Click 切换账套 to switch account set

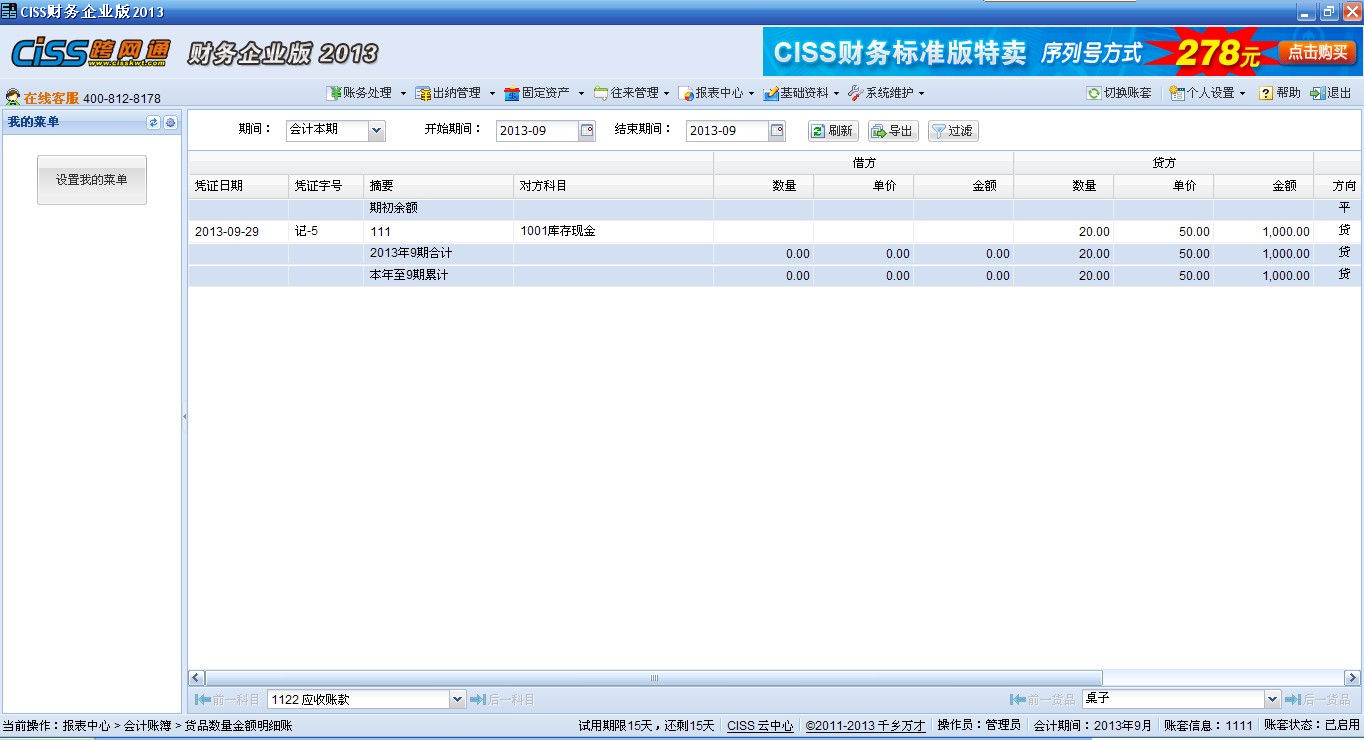[1119, 93]
